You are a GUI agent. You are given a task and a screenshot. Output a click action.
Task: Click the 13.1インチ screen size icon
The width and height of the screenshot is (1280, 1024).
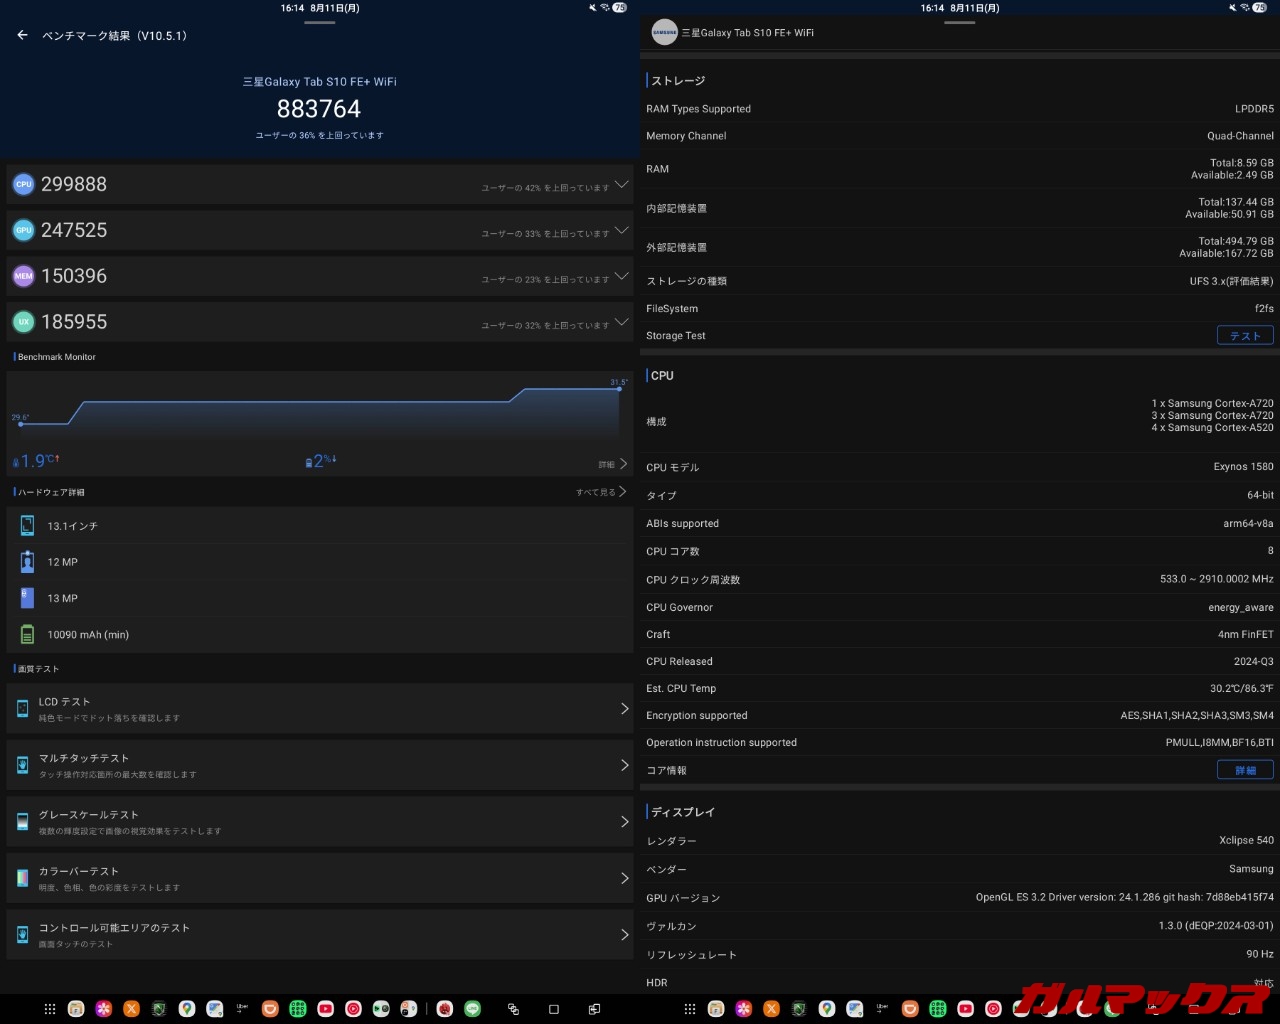tap(27, 526)
